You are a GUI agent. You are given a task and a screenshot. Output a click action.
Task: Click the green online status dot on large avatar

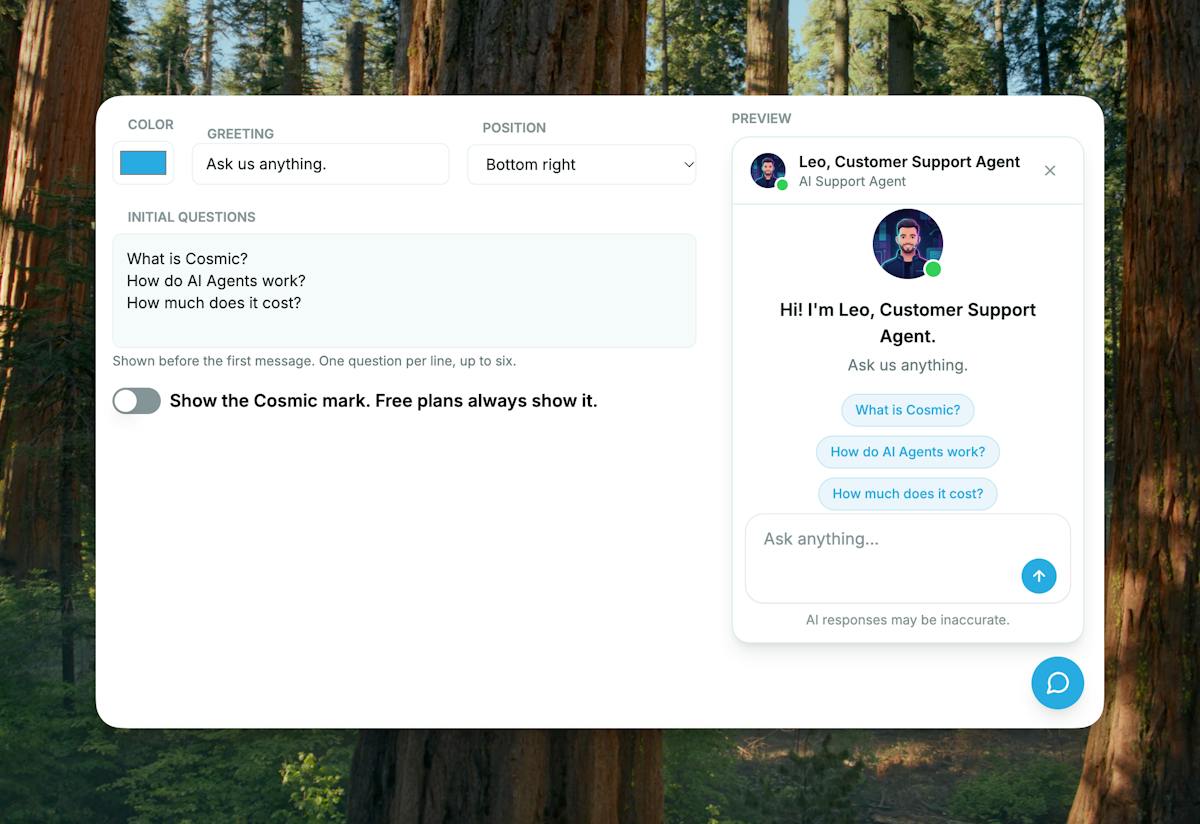[x=933, y=269]
